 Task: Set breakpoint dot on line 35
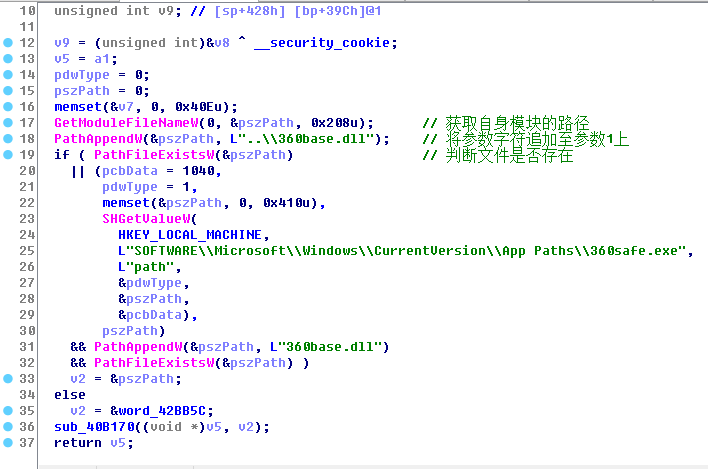click(x=8, y=411)
